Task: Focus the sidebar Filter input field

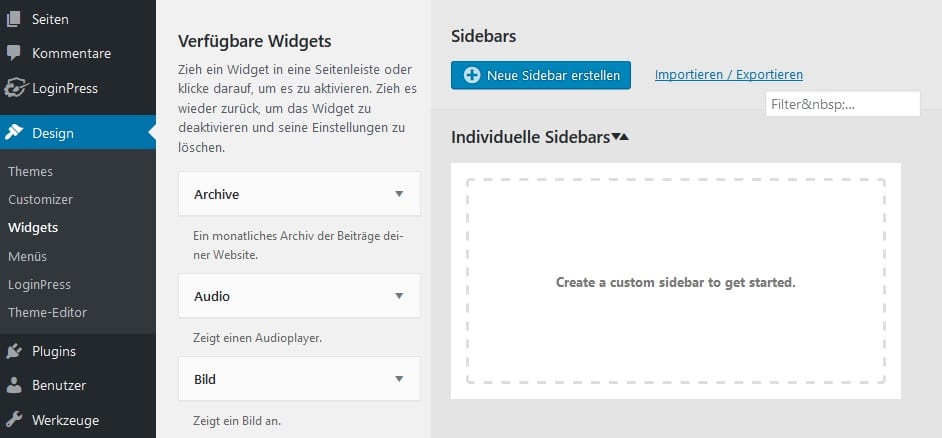Action: (x=842, y=104)
